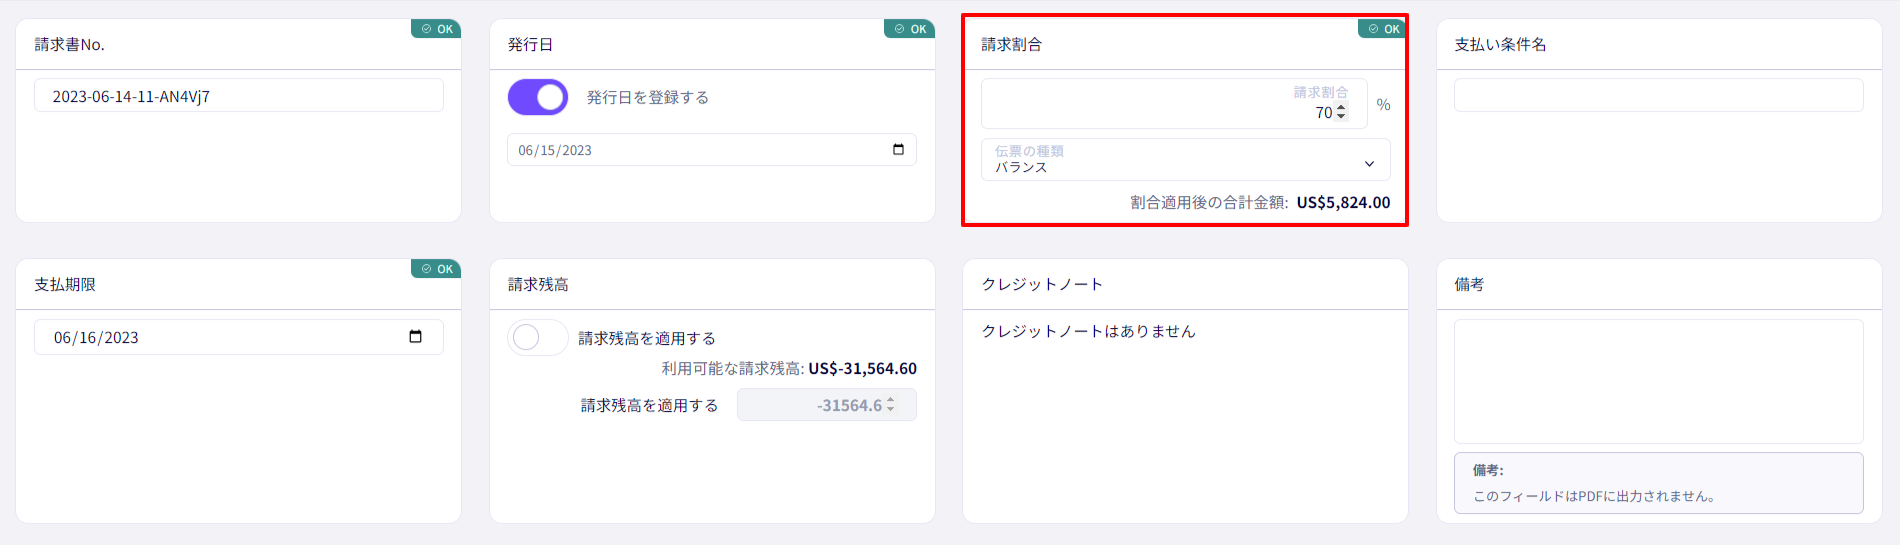
Task: Adjust the -31564.6 balance spinner
Action: click(x=890, y=405)
